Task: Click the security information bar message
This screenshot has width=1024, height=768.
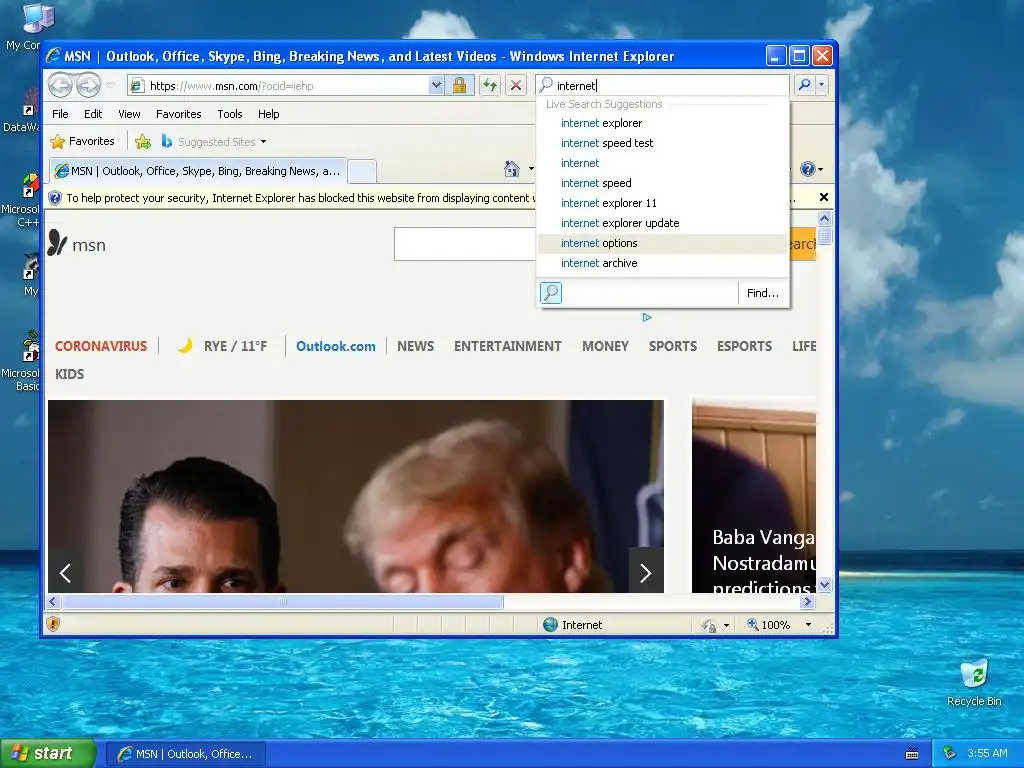Action: pos(300,198)
